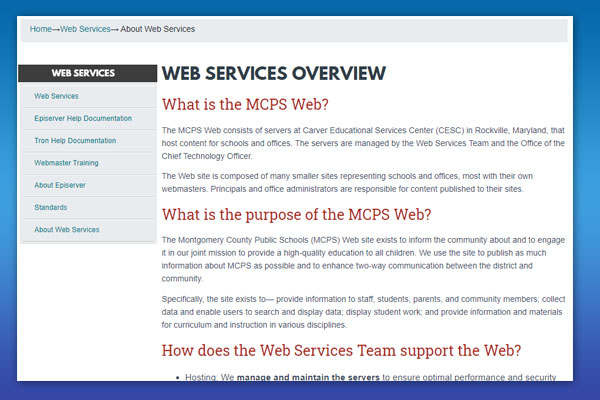This screenshot has width=600, height=400.
Task: Open About Web Services sidebar item
Action: (67, 230)
